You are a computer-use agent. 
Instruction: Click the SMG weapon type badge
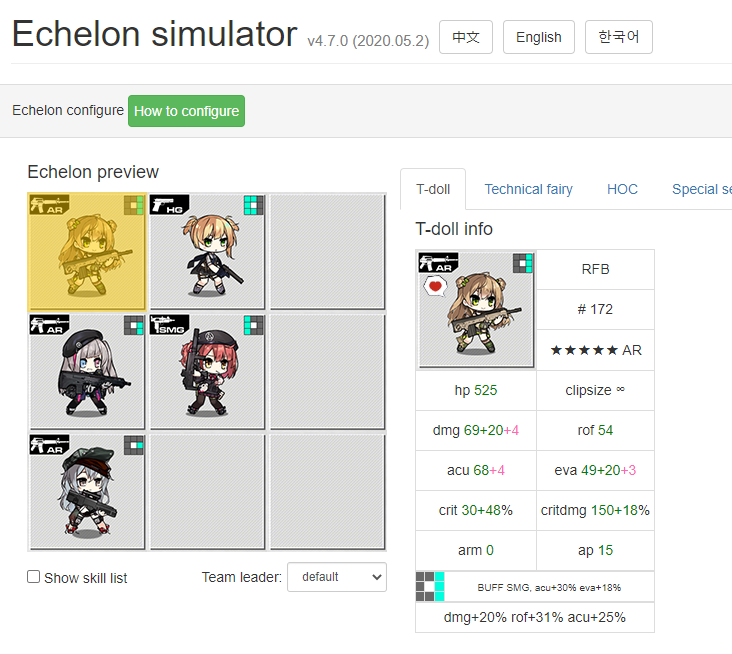tap(169, 324)
